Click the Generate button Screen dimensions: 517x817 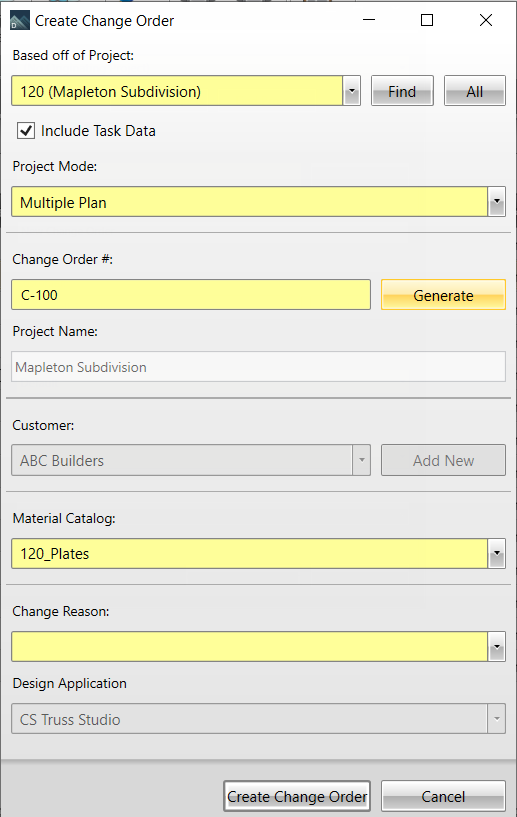tap(443, 295)
